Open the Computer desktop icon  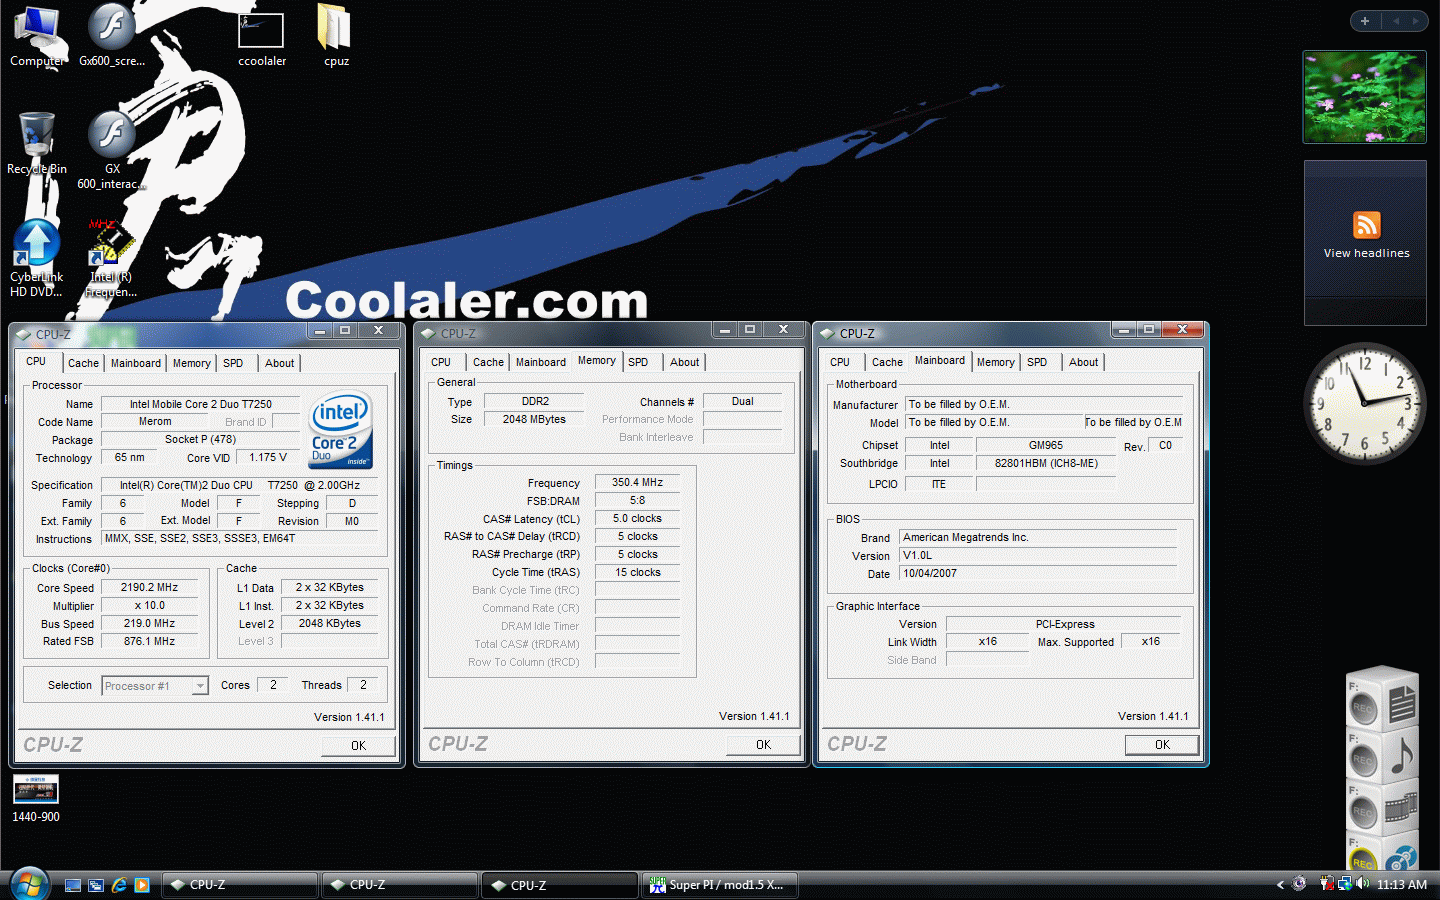pos(37,37)
